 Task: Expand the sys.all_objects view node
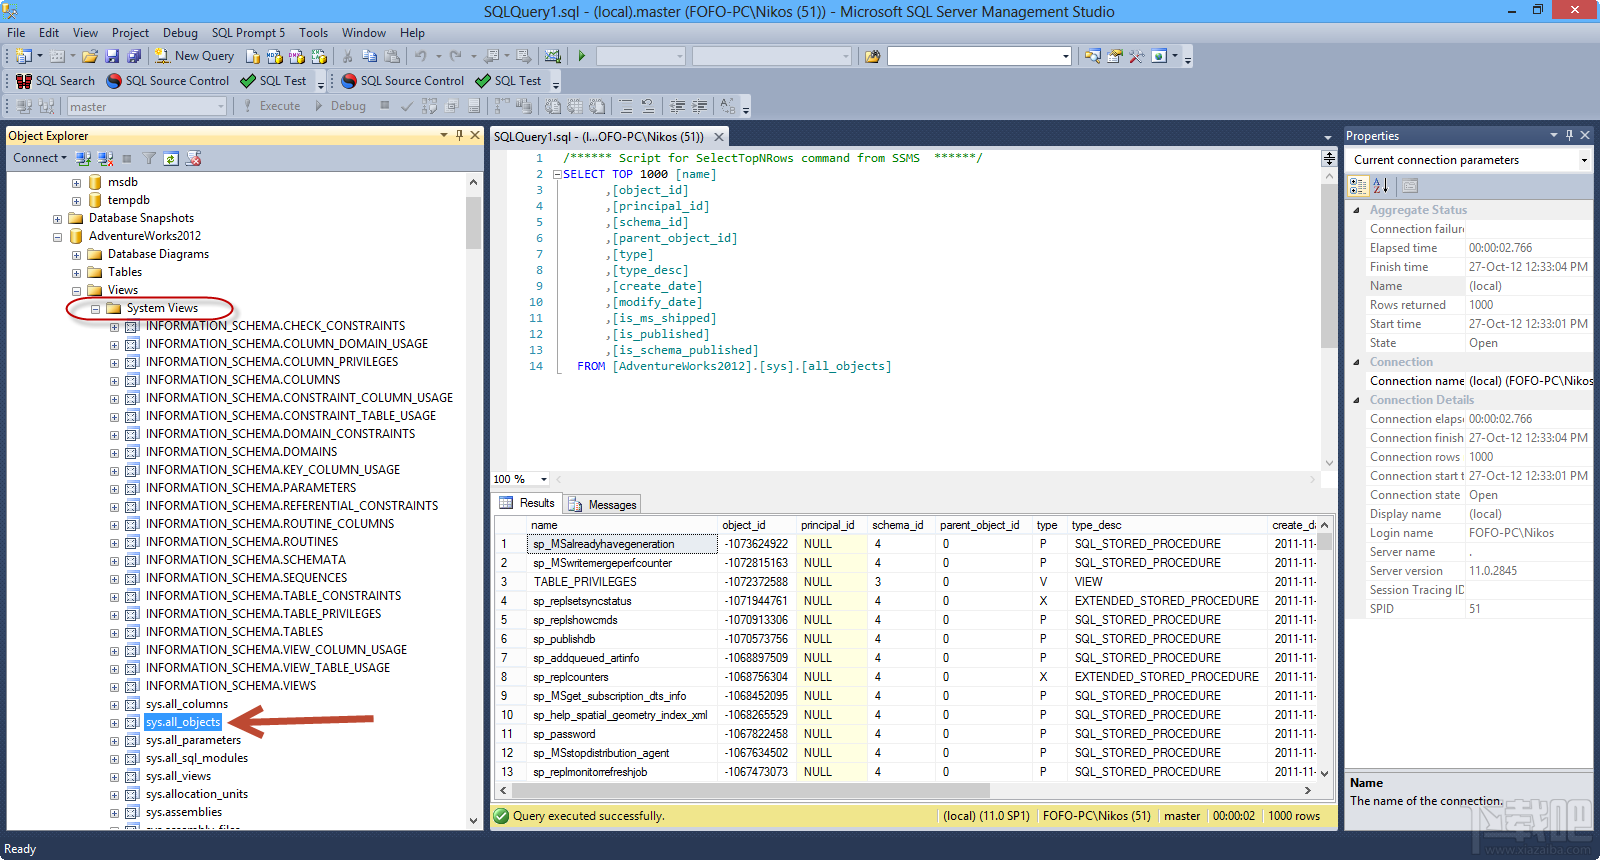pos(114,723)
